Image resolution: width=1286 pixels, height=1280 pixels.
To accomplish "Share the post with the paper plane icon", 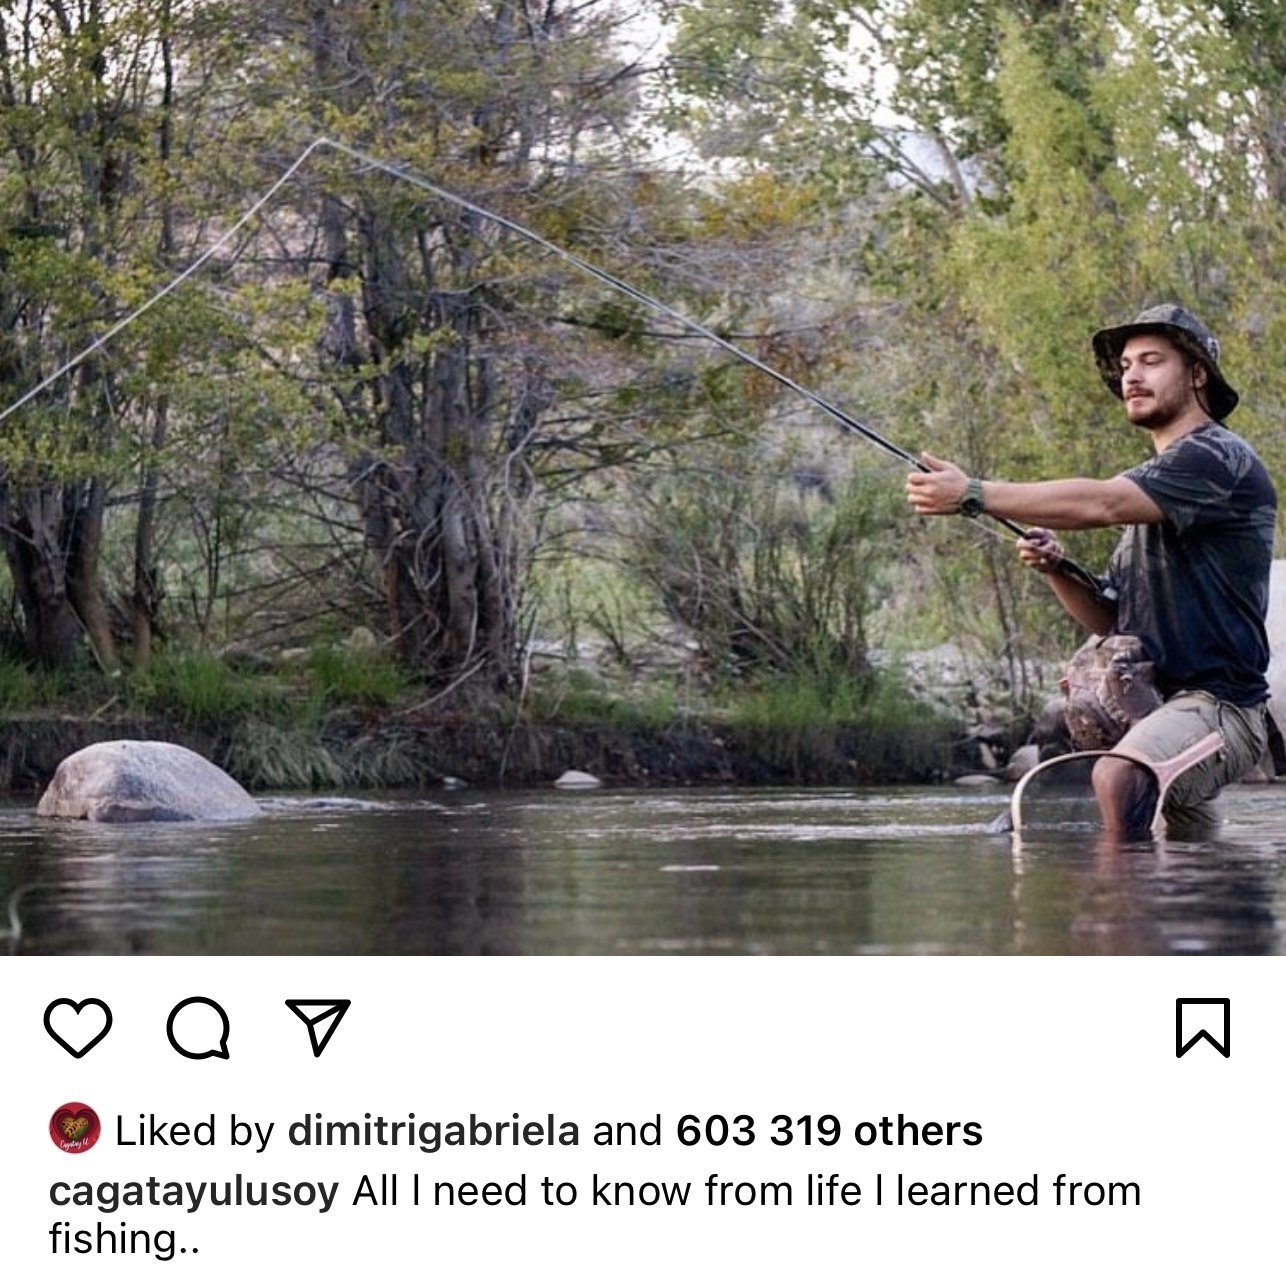I will tap(318, 1025).
